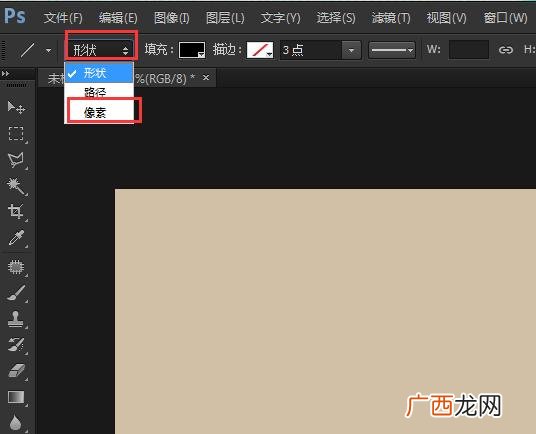
Task: Open the 图层(L) menu
Action: [225, 18]
